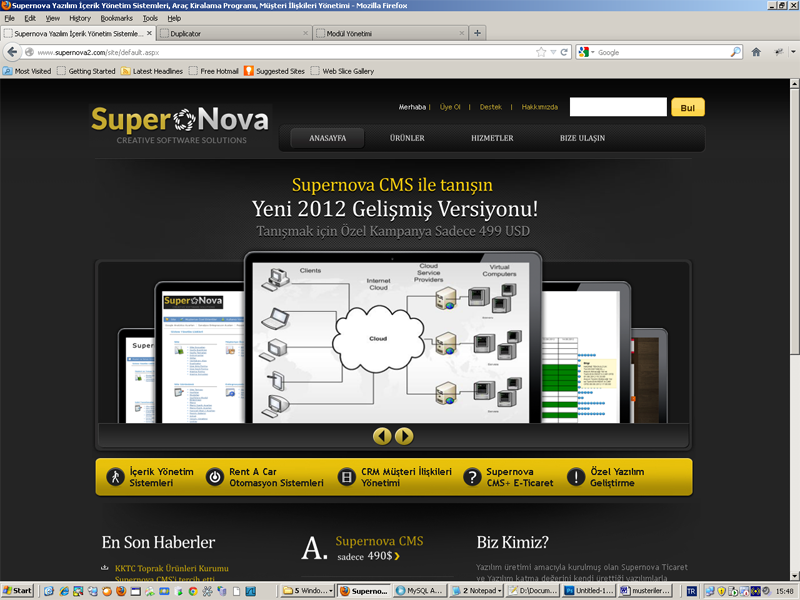Screen dimensions: 800x600
Task: Open the Web Slice Gallery bookmark
Action: (x=342, y=71)
